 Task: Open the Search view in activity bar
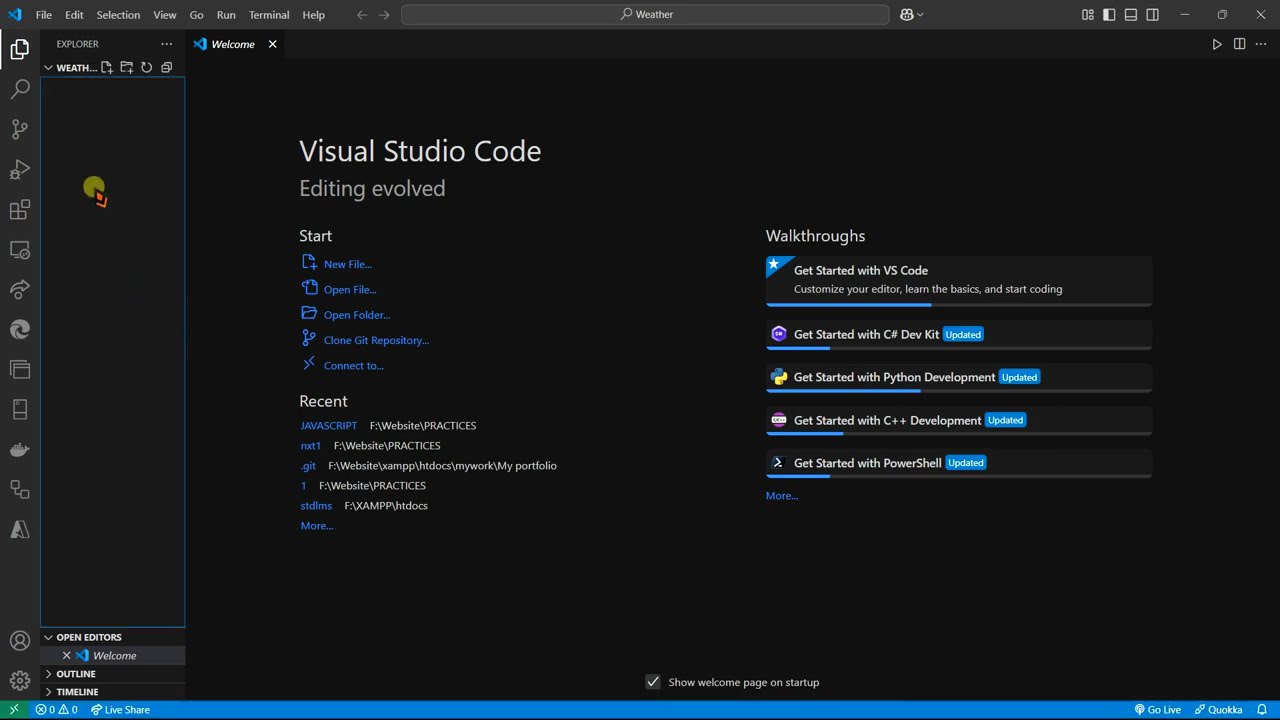coord(20,89)
